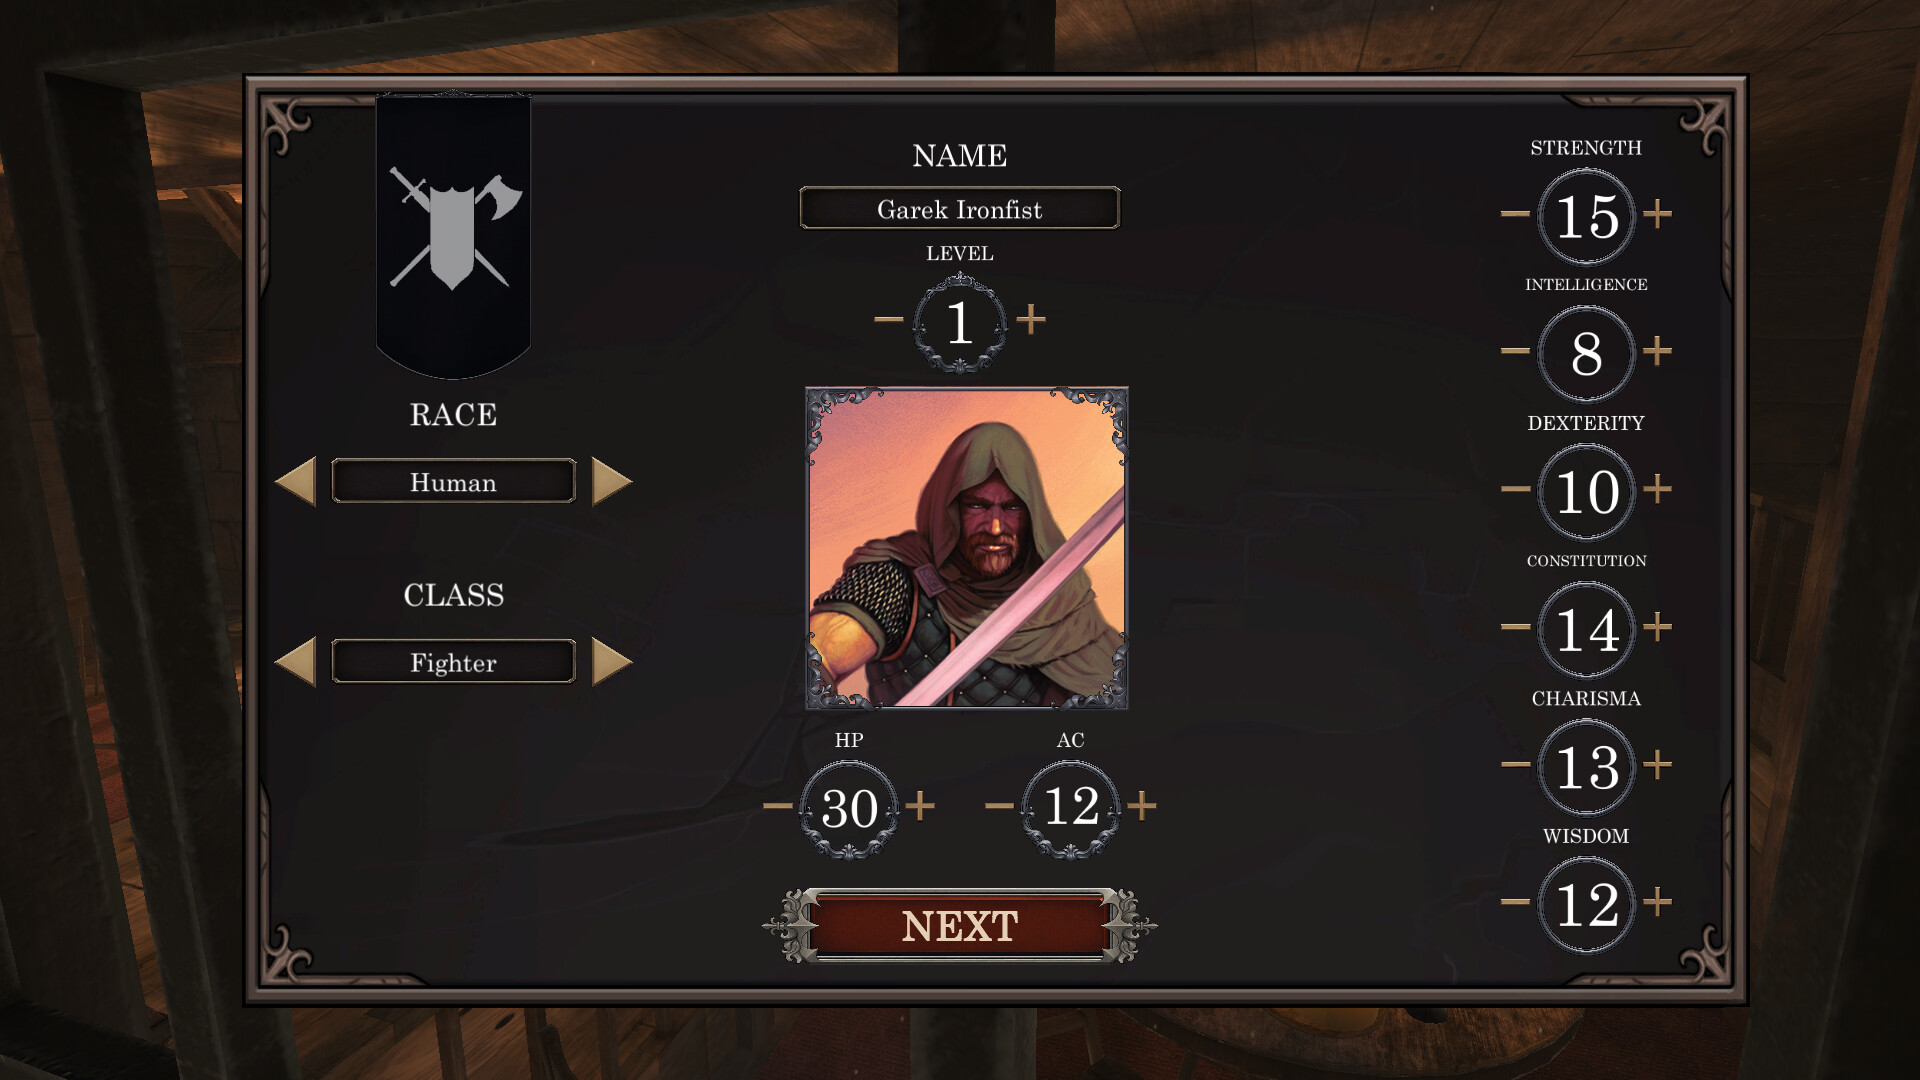Decrease AC value with minus
Screen dimensions: 1920x1080
tap(999, 805)
